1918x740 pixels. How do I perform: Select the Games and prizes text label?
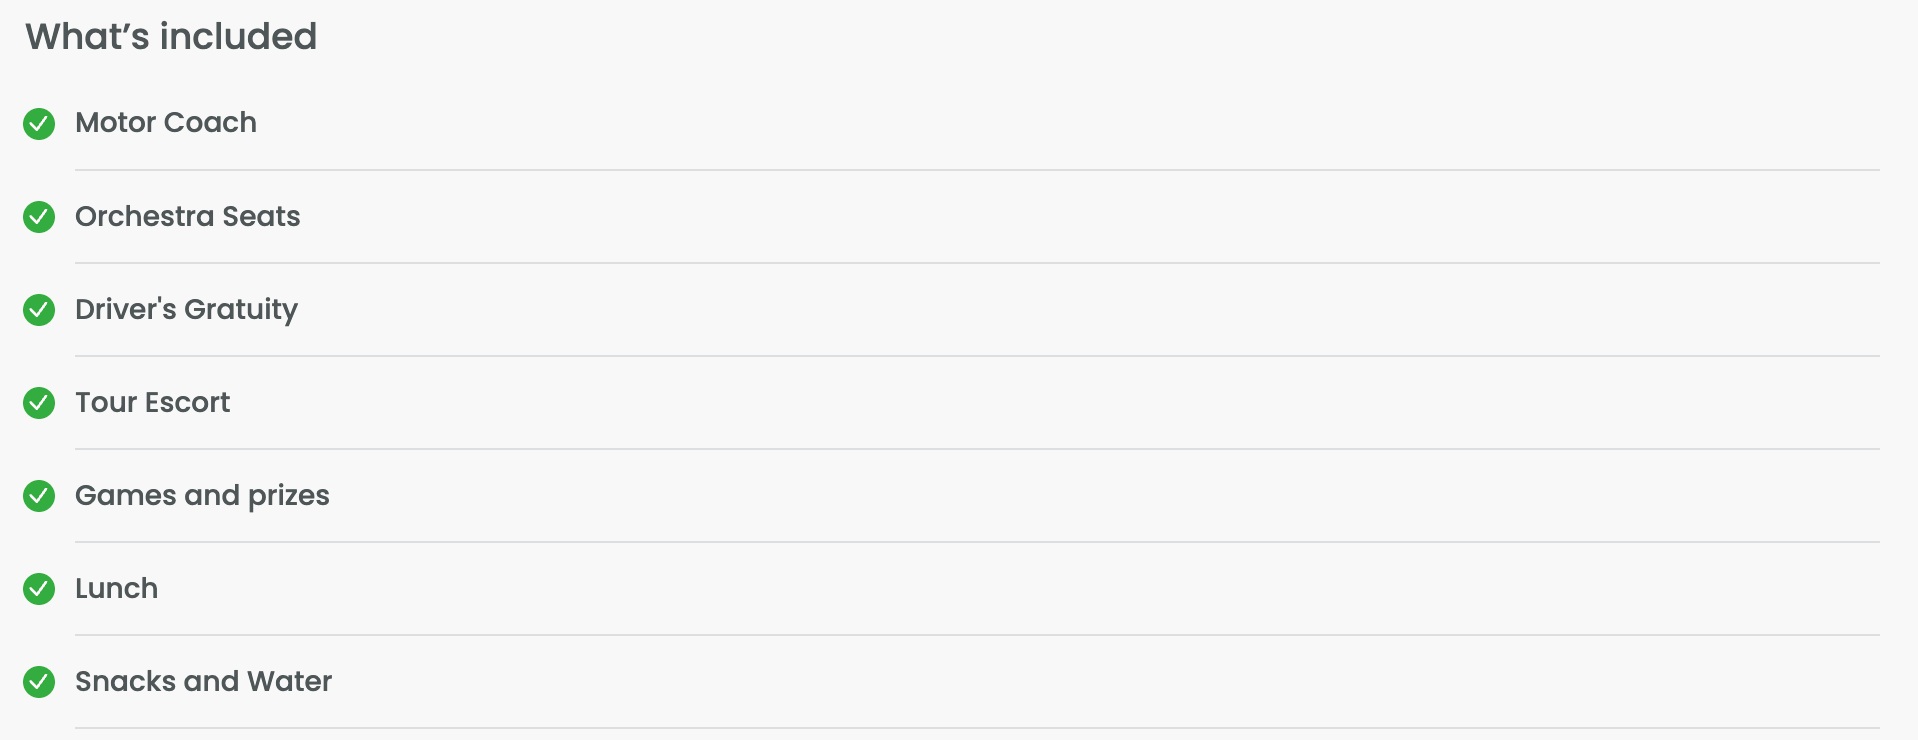tap(202, 496)
